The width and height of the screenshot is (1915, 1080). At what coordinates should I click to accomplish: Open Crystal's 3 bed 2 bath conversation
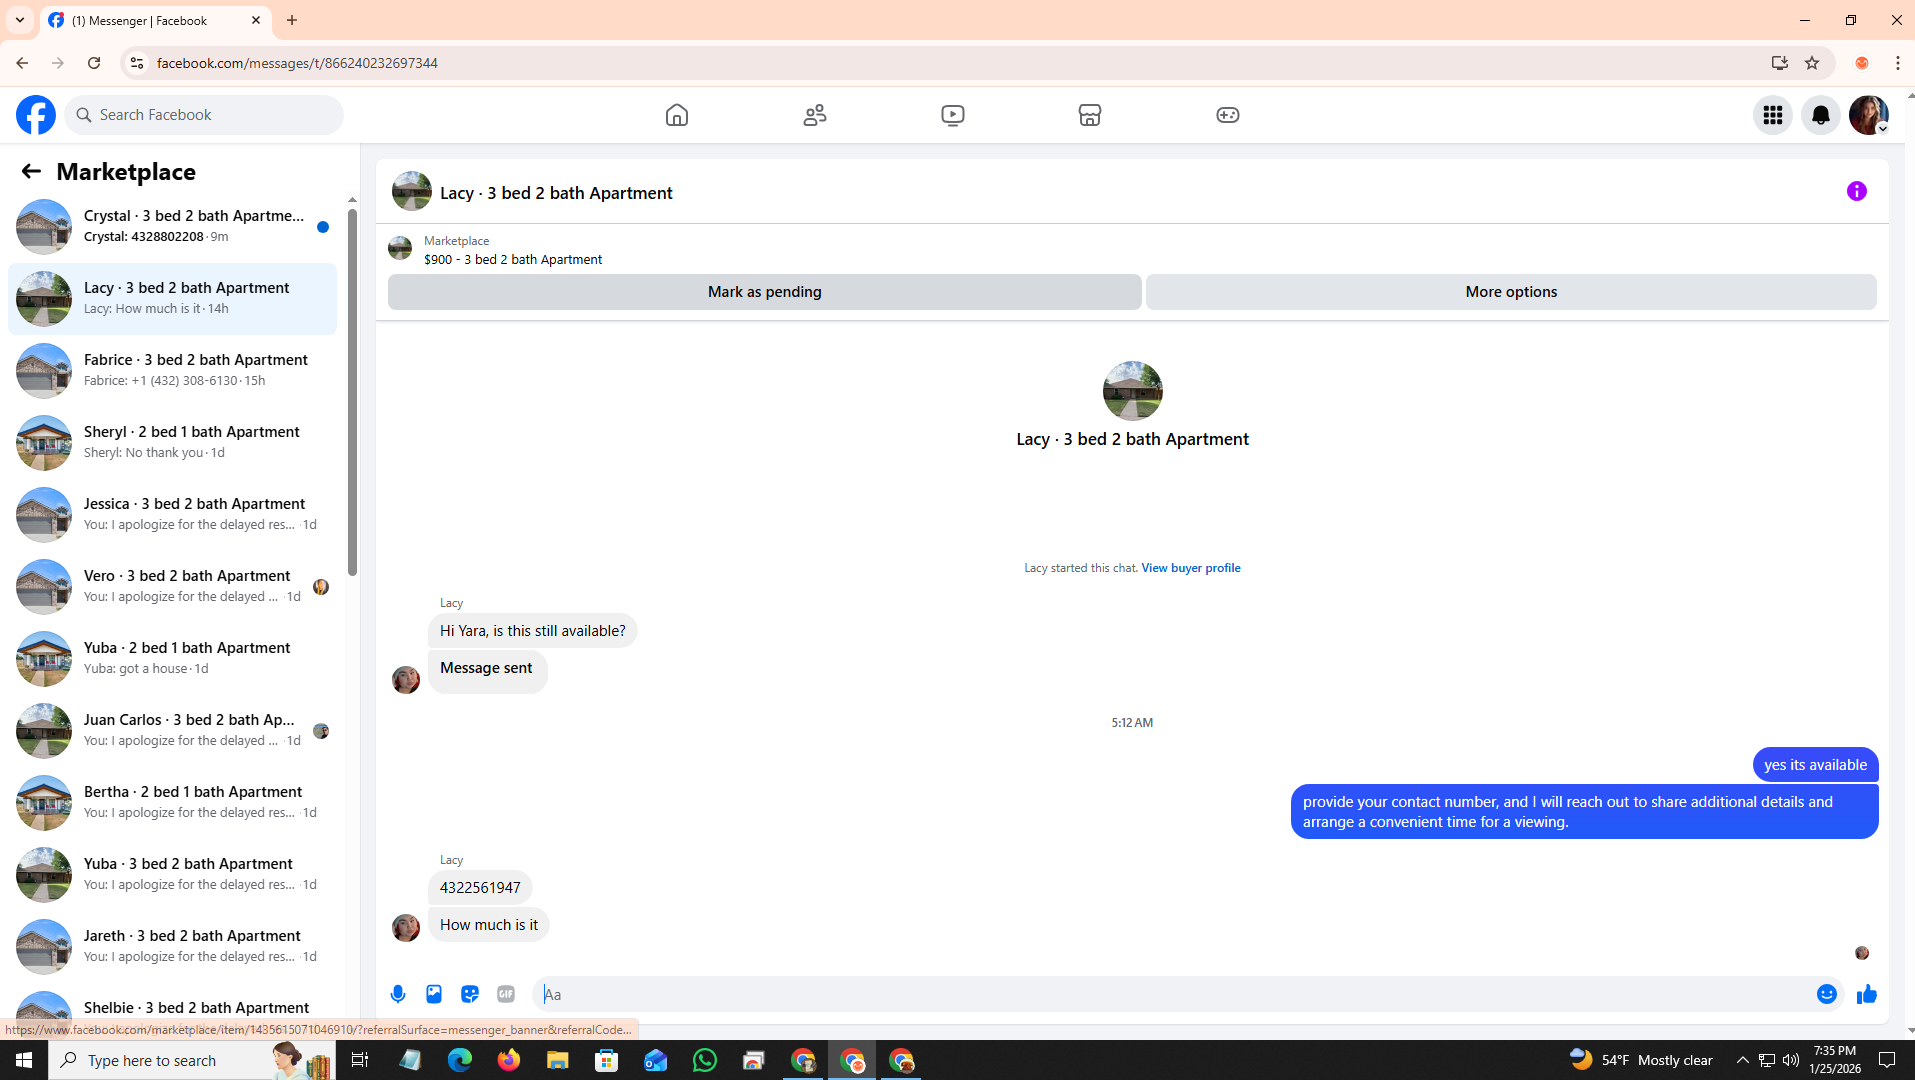click(x=172, y=226)
